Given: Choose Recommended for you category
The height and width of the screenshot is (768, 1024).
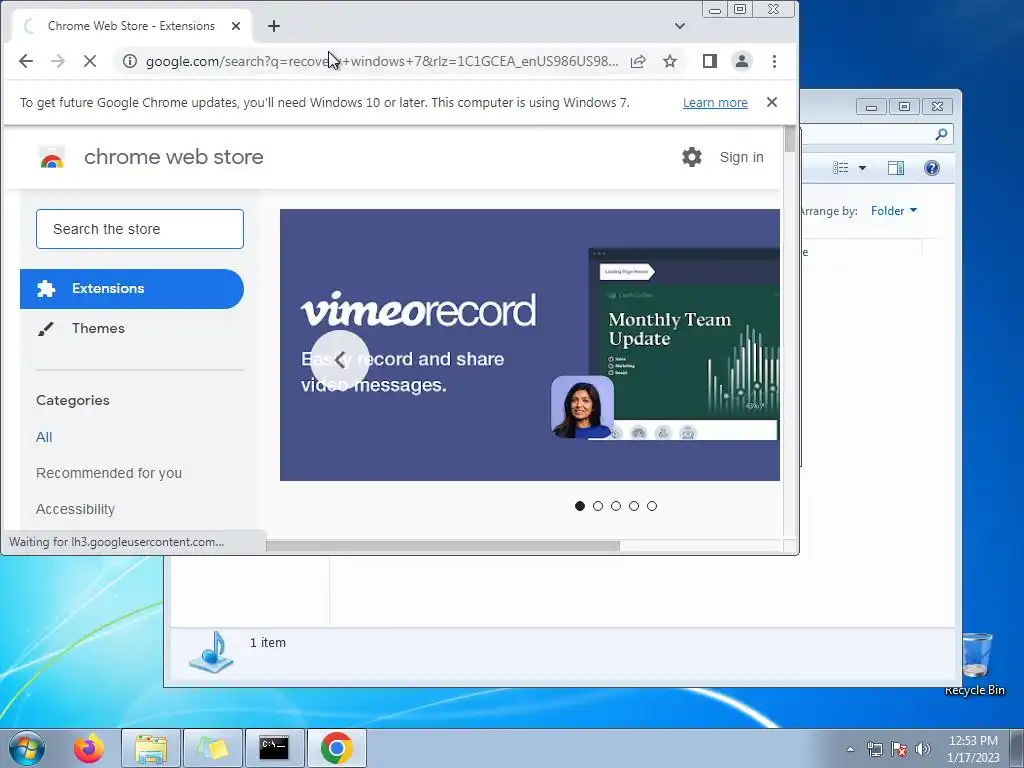Looking at the screenshot, I should [109, 473].
